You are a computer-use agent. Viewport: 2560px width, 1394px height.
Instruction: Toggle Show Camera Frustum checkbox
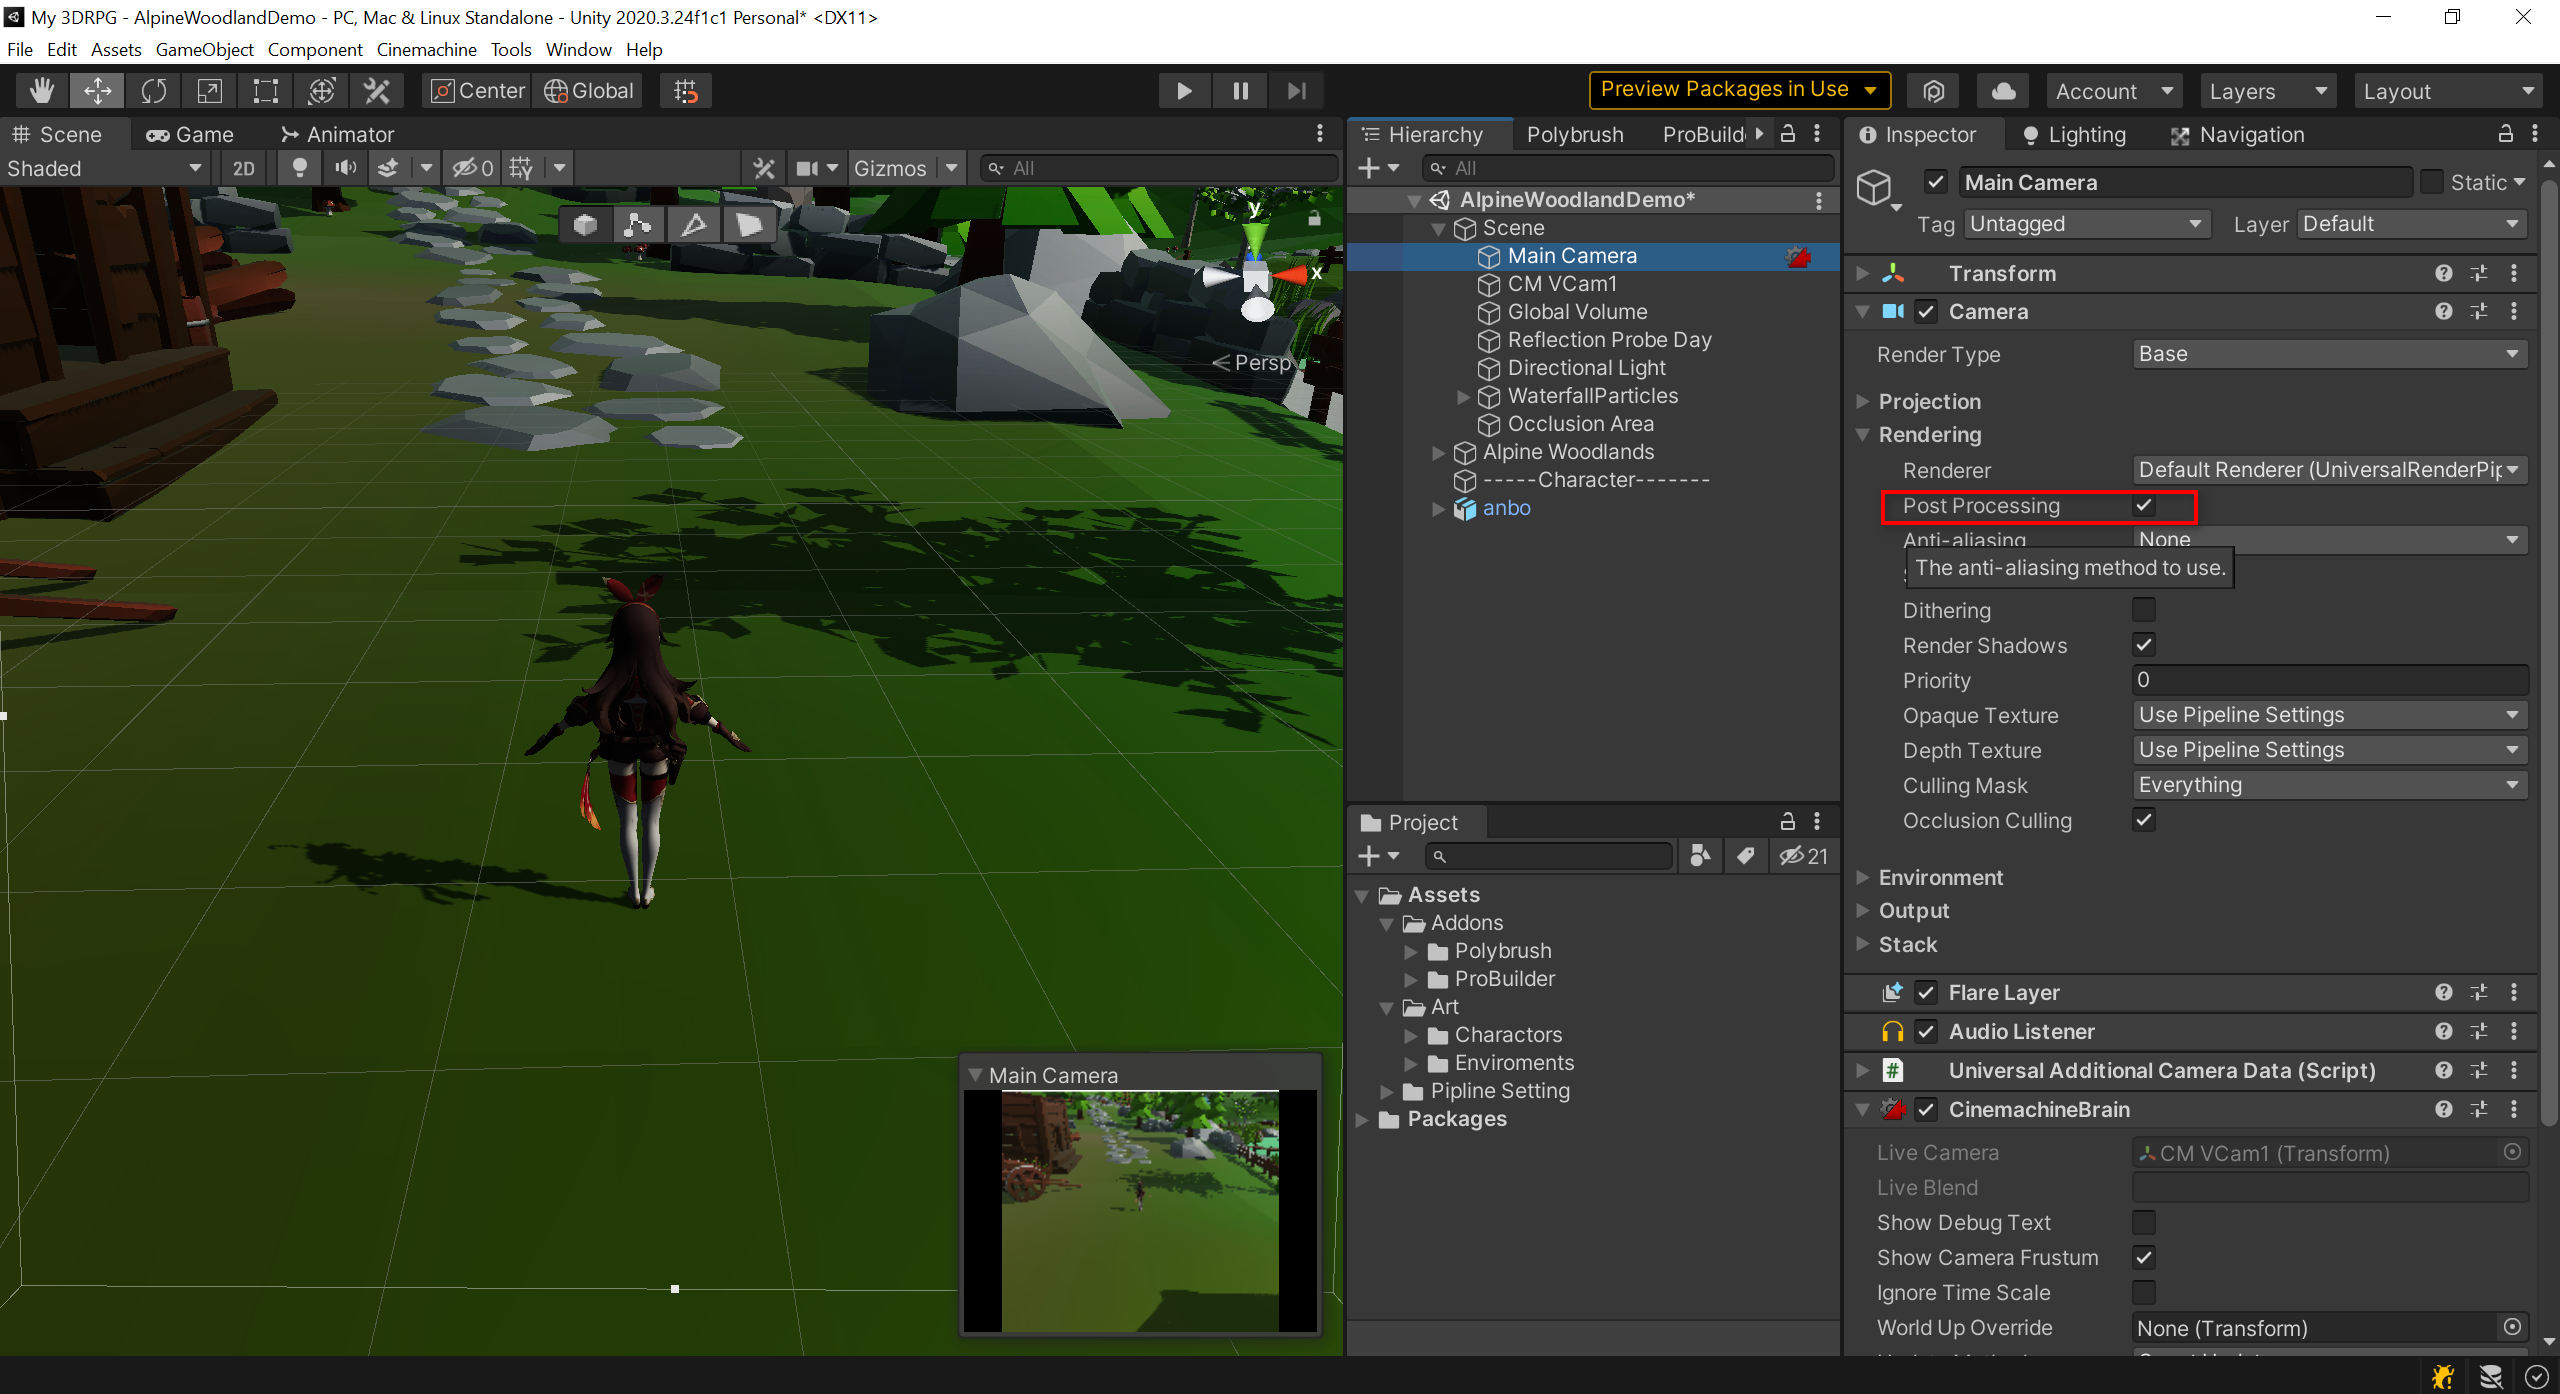click(2144, 1257)
